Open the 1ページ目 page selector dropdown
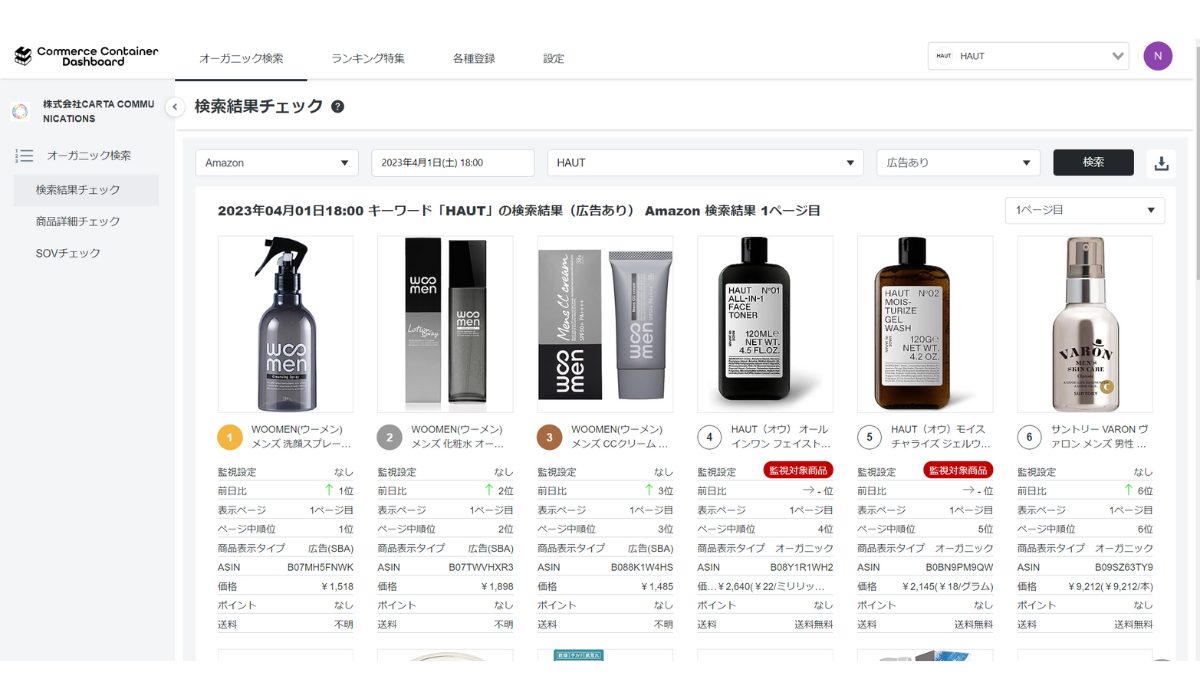This screenshot has height=700, width=1200. click(x=1085, y=210)
